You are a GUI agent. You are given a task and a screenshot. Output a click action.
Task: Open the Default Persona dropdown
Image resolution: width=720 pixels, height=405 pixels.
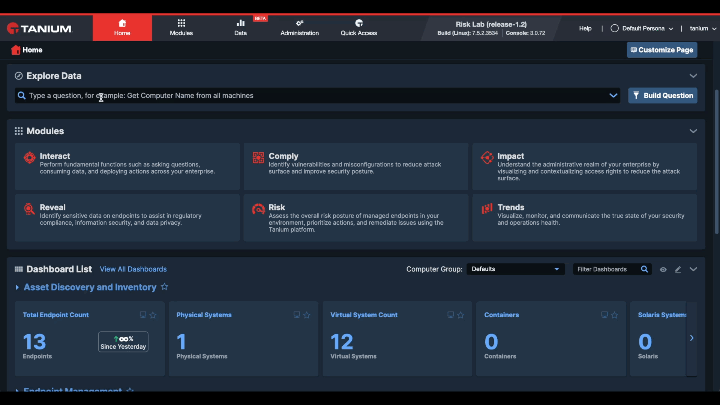point(641,28)
